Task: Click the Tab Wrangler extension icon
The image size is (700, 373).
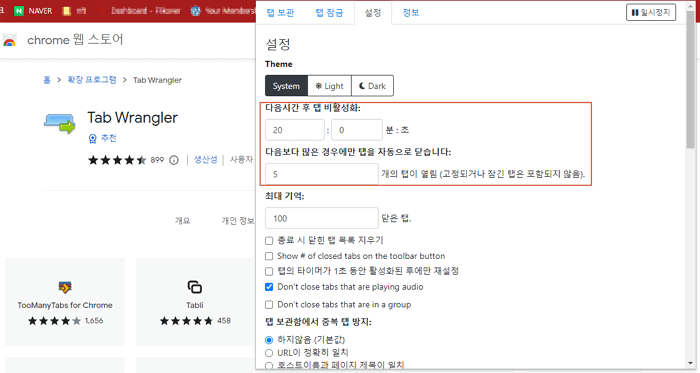Action: [x=60, y=124]
